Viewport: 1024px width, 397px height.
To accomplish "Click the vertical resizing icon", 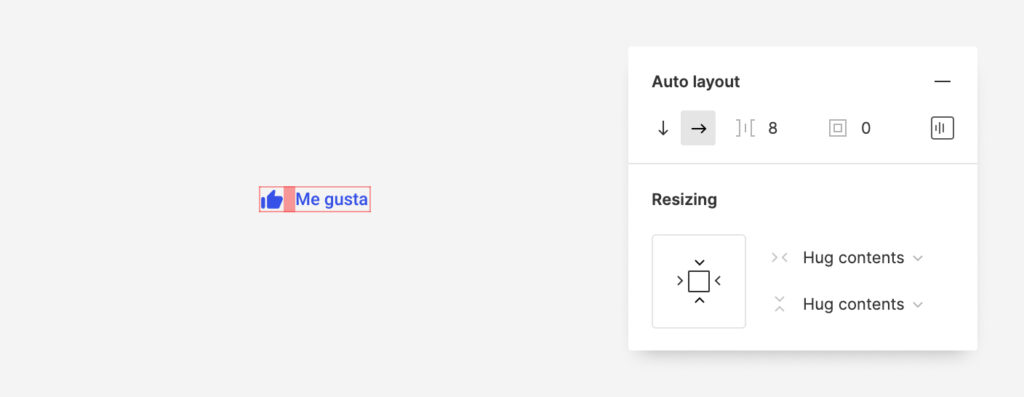I will [779, 304].
